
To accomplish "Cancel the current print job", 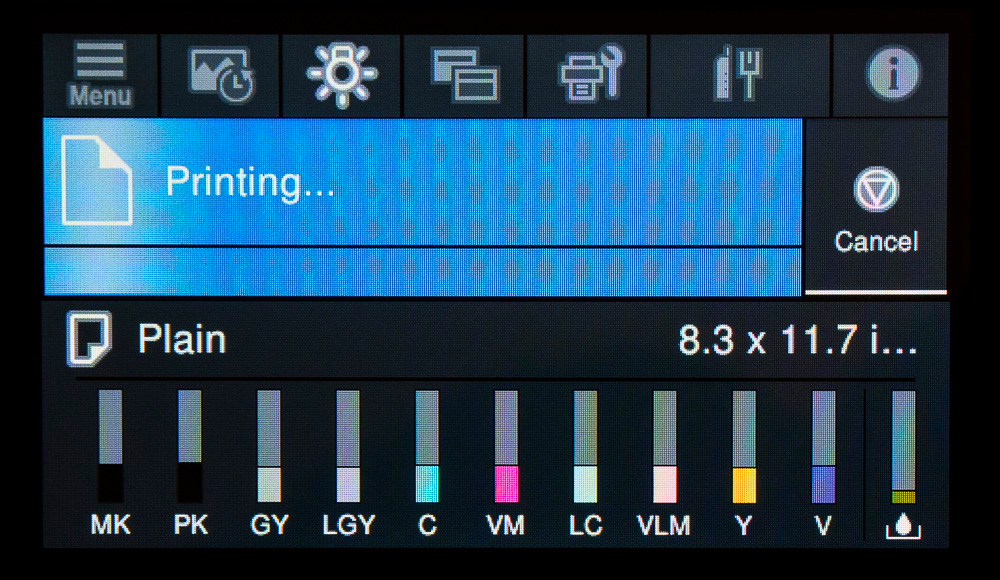I will pyautogui.click(x=876, y=207).
